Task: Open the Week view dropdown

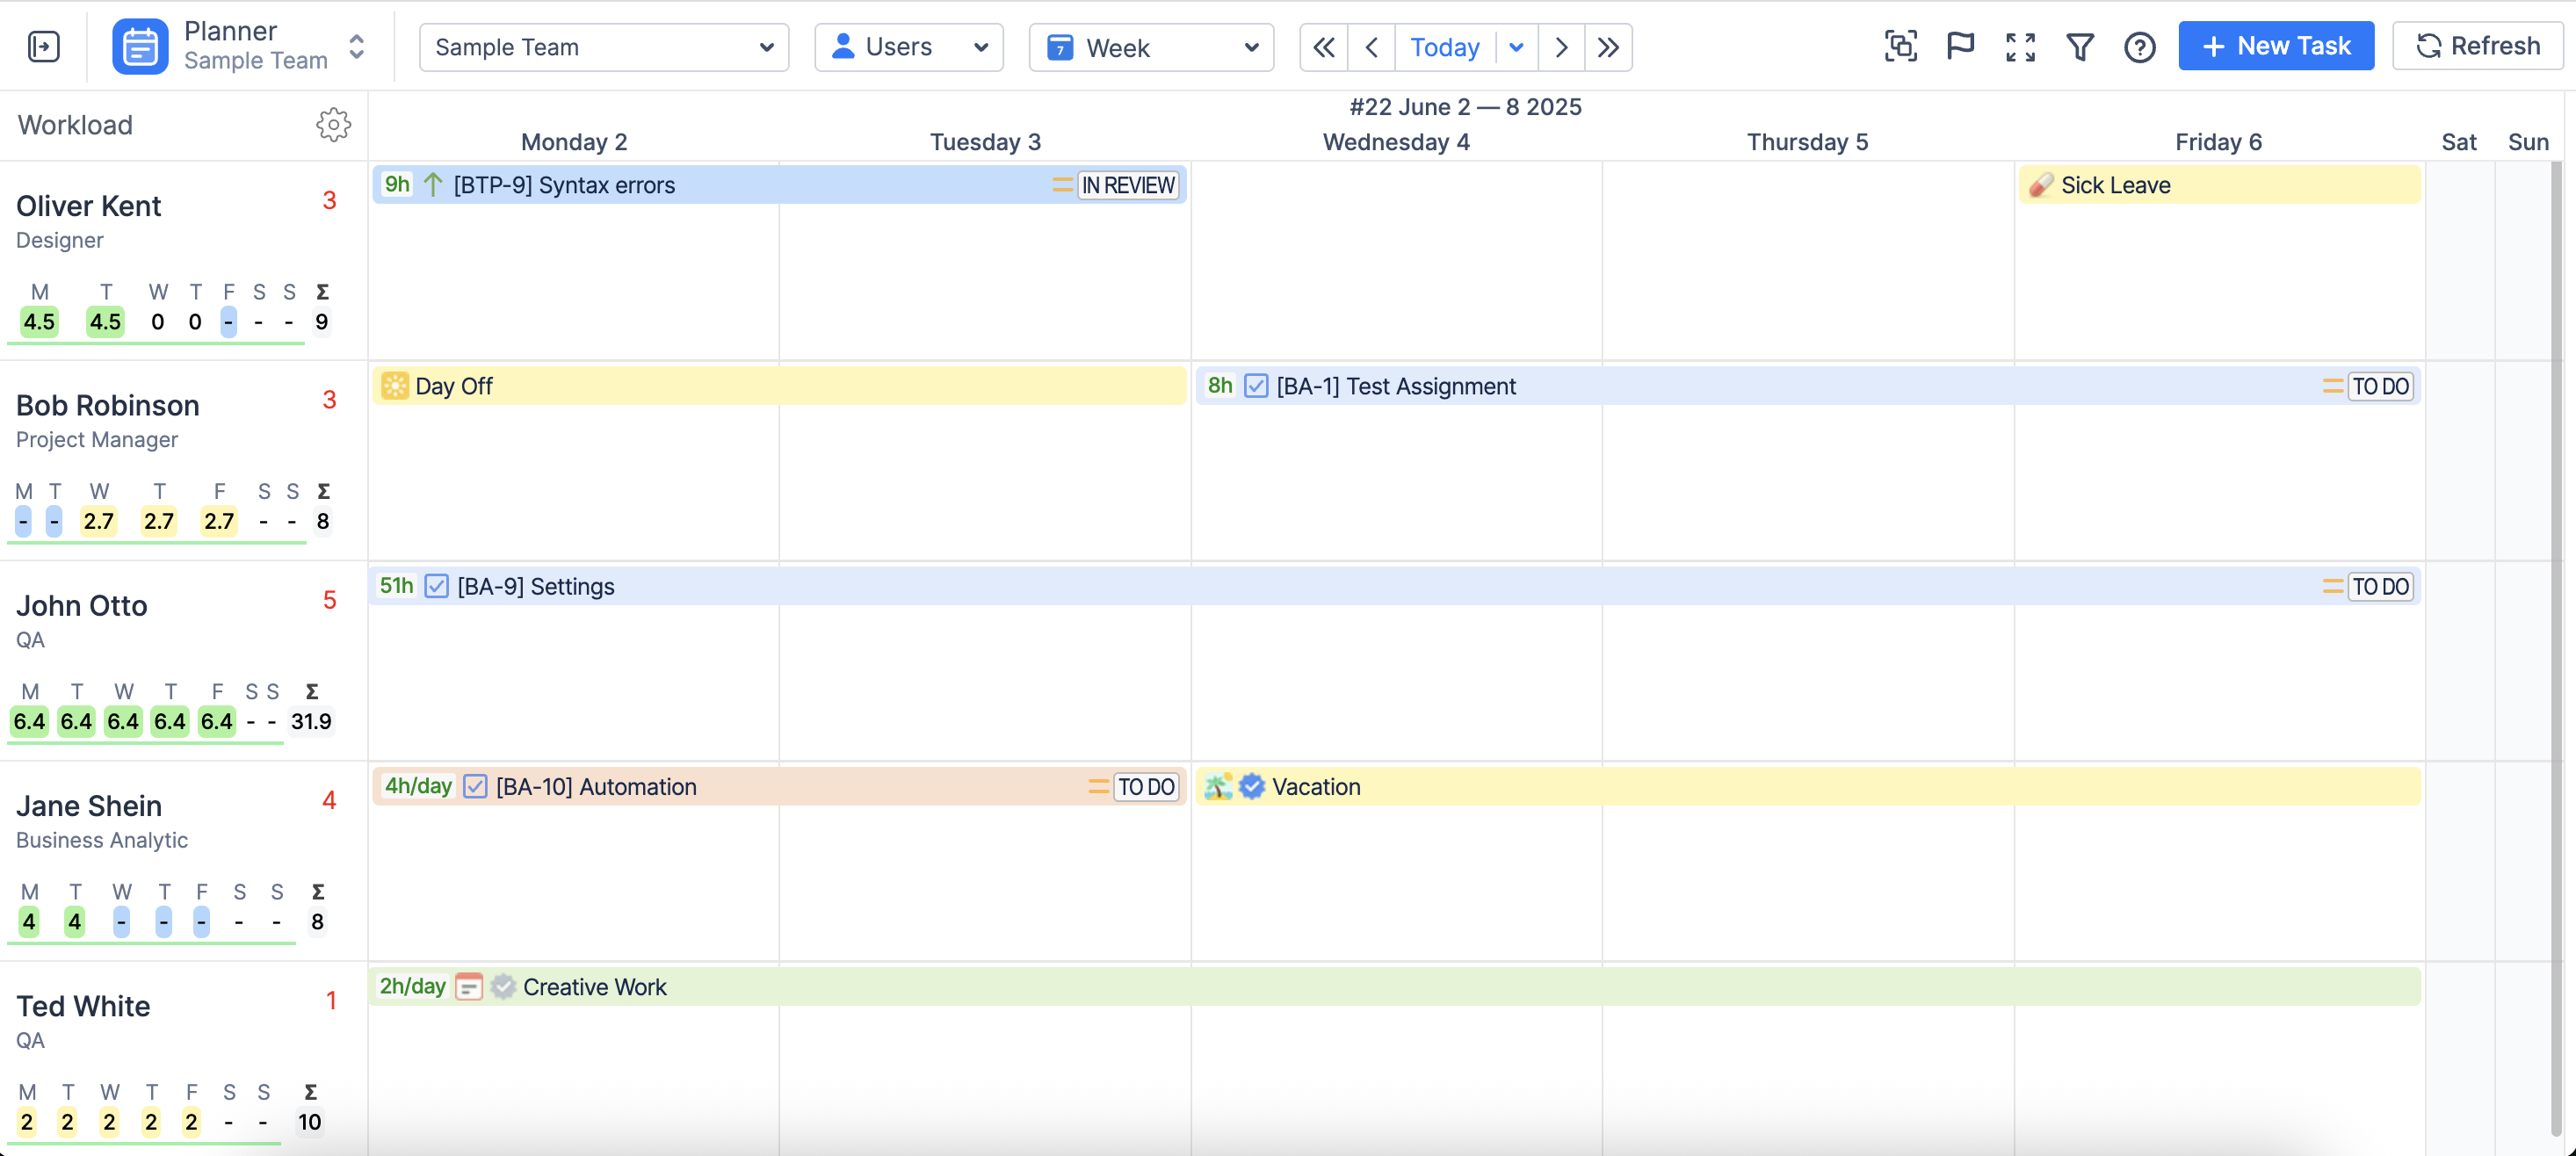Action: pos(1150,47)
